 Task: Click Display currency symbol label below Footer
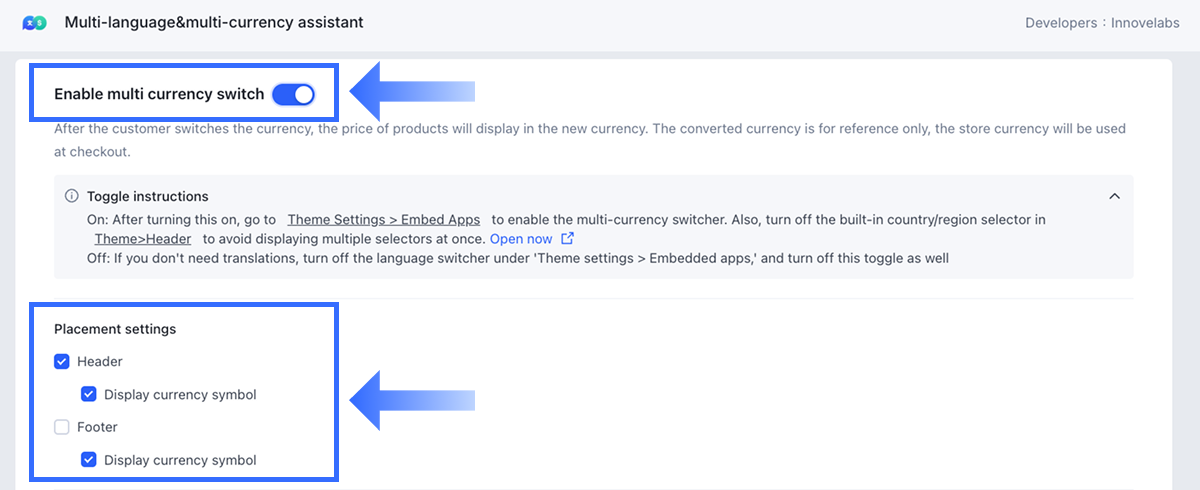180,460
